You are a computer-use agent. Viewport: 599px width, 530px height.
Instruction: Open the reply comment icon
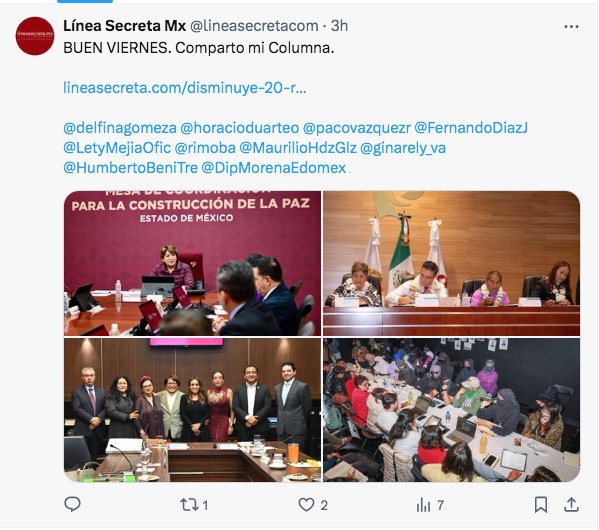click(72, 505)
